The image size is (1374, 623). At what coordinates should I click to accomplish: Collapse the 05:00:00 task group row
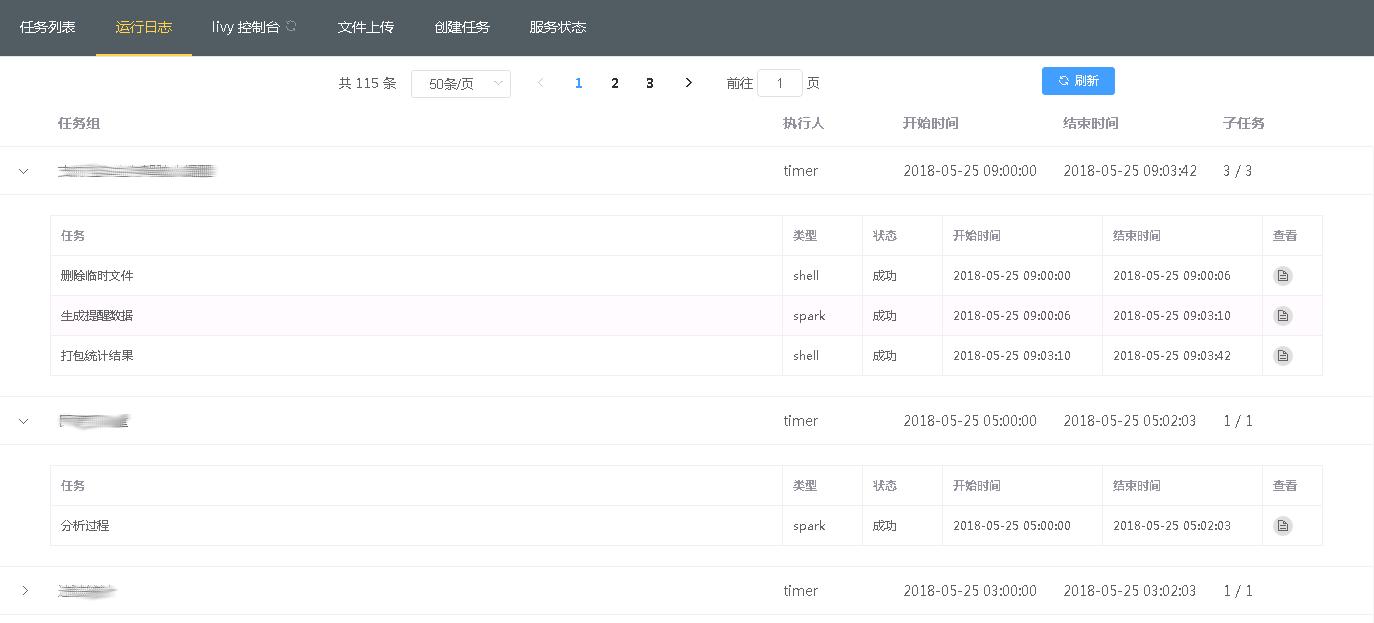(24, 421)
